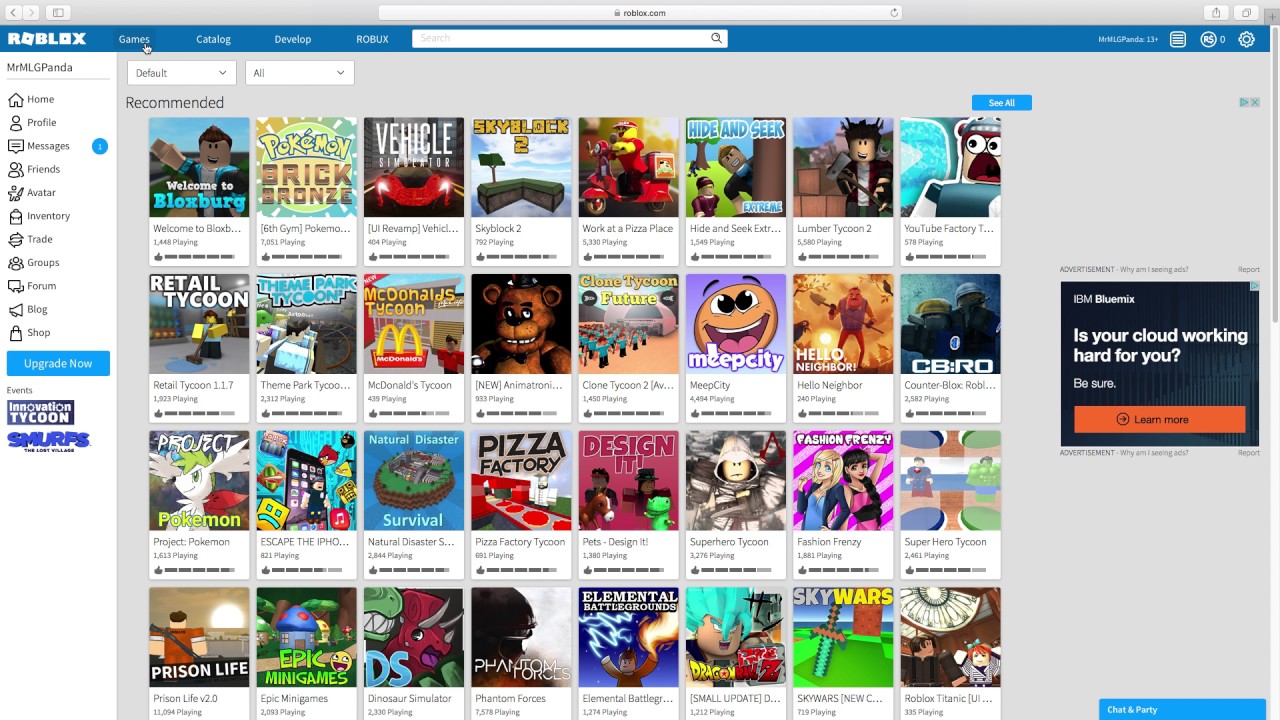The image size is (1280, 720).
Task: Click the Prison Life v2.0 title
Action: pyautogui.click(x=185, y=699)
